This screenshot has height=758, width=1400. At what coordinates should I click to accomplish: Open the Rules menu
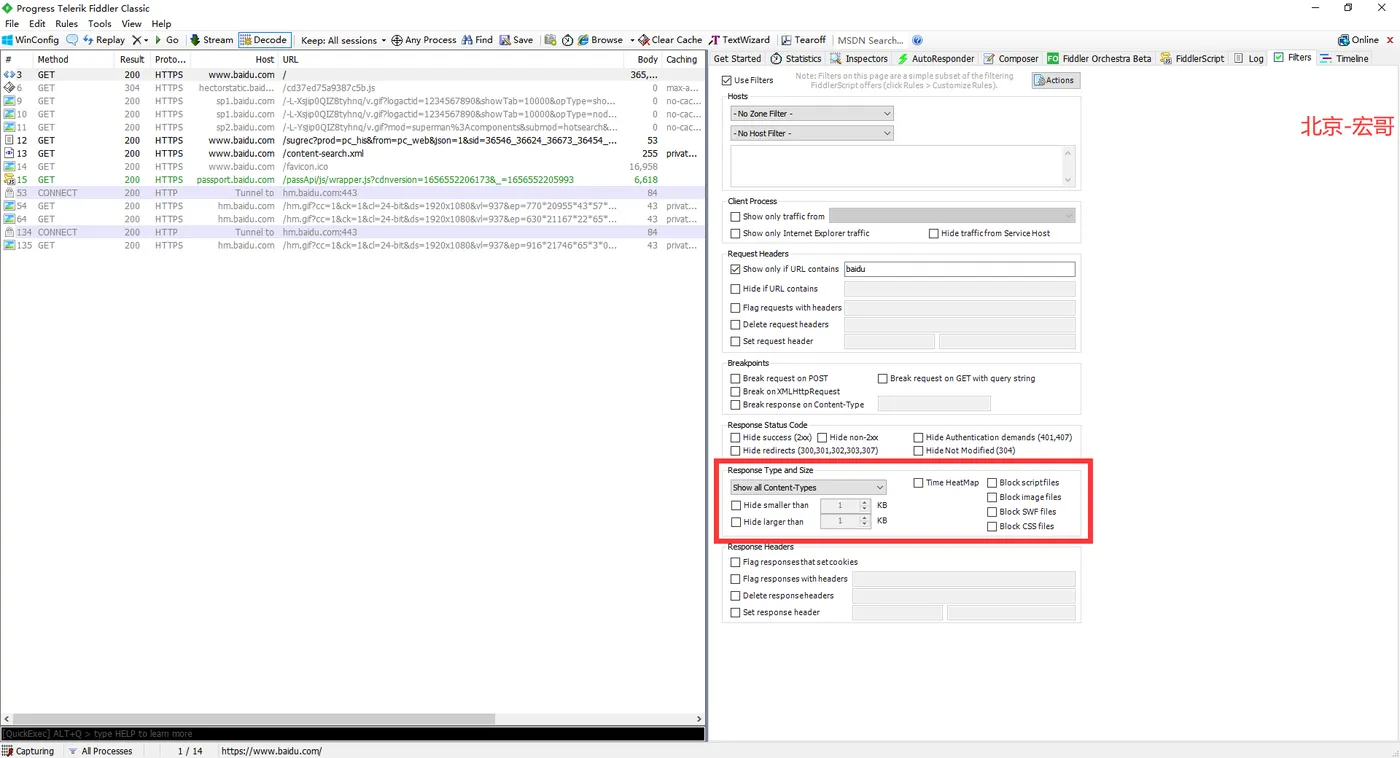pos(67,23)
